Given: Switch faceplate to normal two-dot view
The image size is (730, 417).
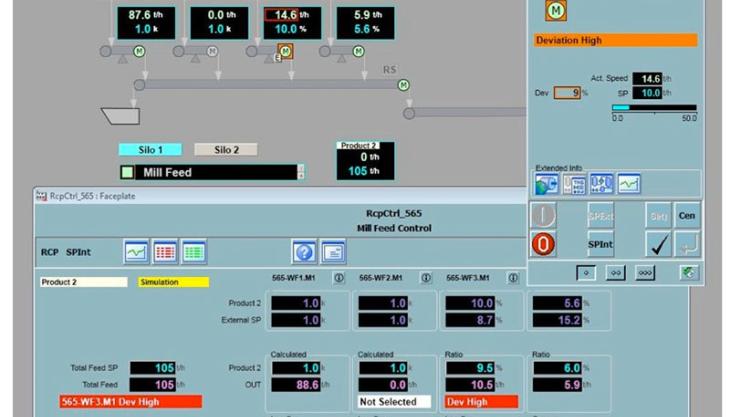Looking at the screenshot, I should 615,273.
